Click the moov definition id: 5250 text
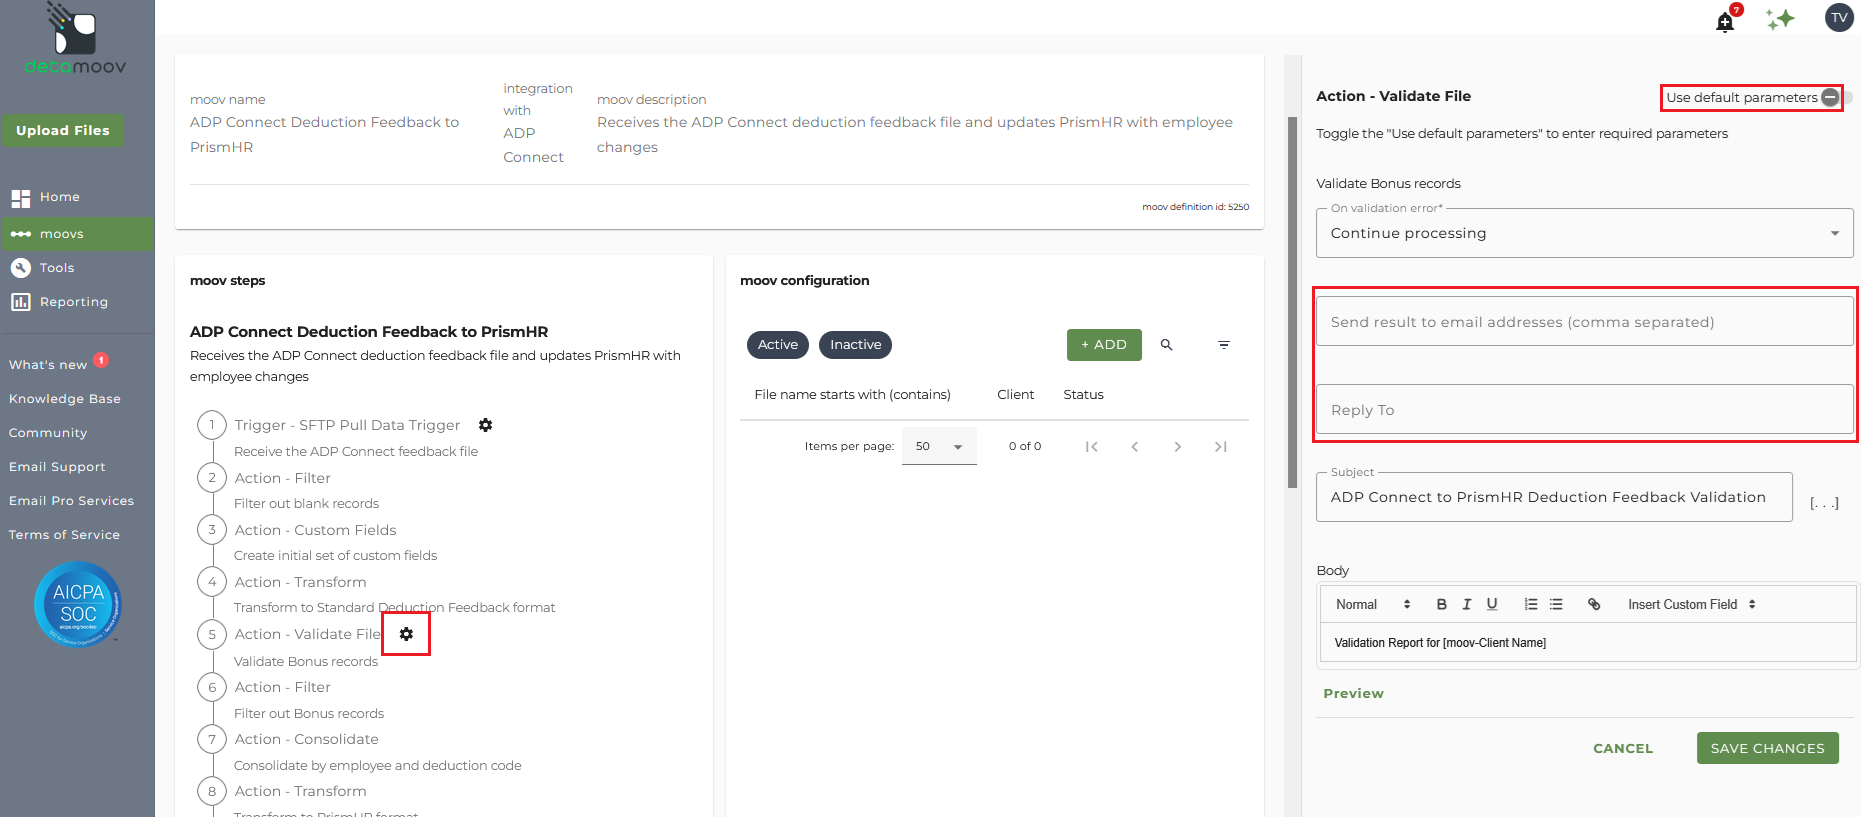Viewport: 1861px width, 817px height. point(1195,207)
